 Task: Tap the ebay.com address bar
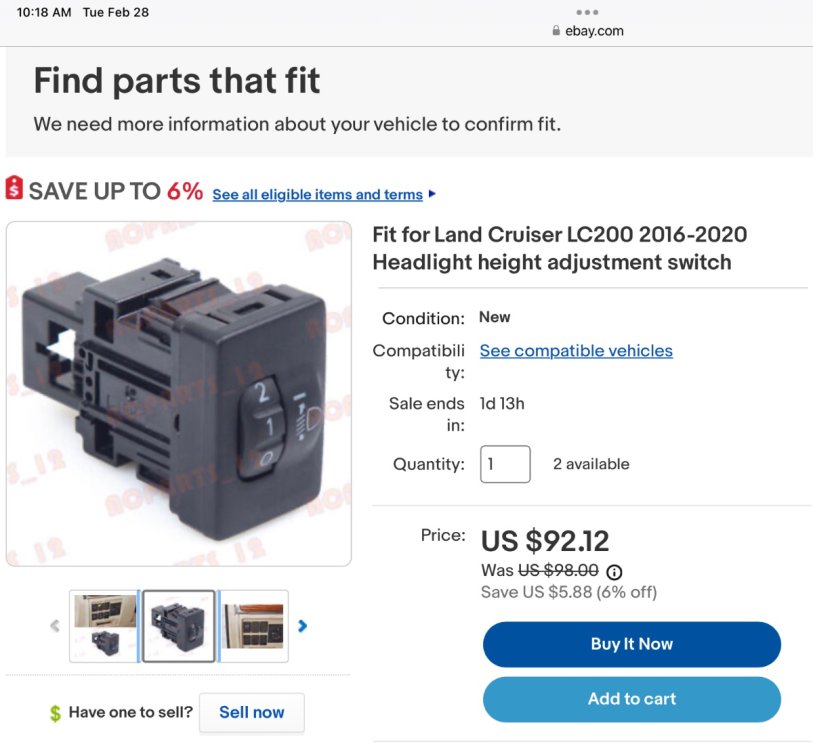tap(587, 31)
